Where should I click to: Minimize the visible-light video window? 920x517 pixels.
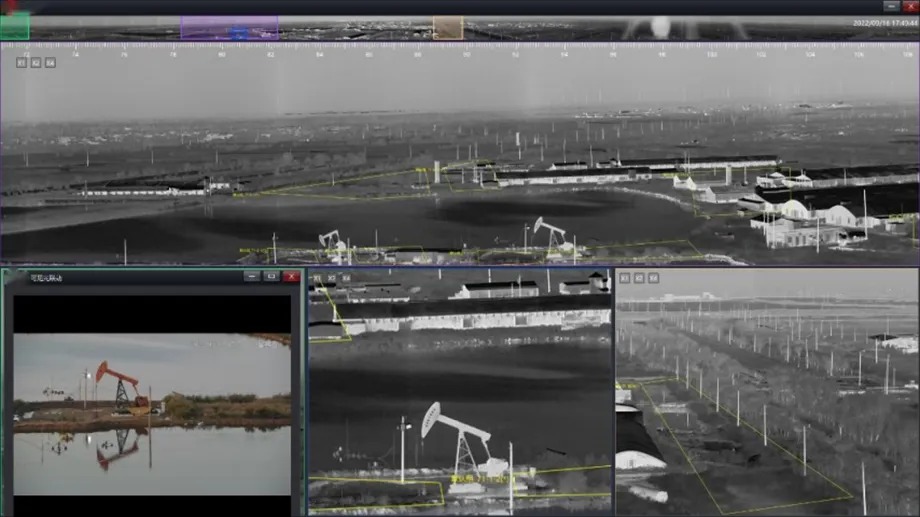(x=252, y=276)
